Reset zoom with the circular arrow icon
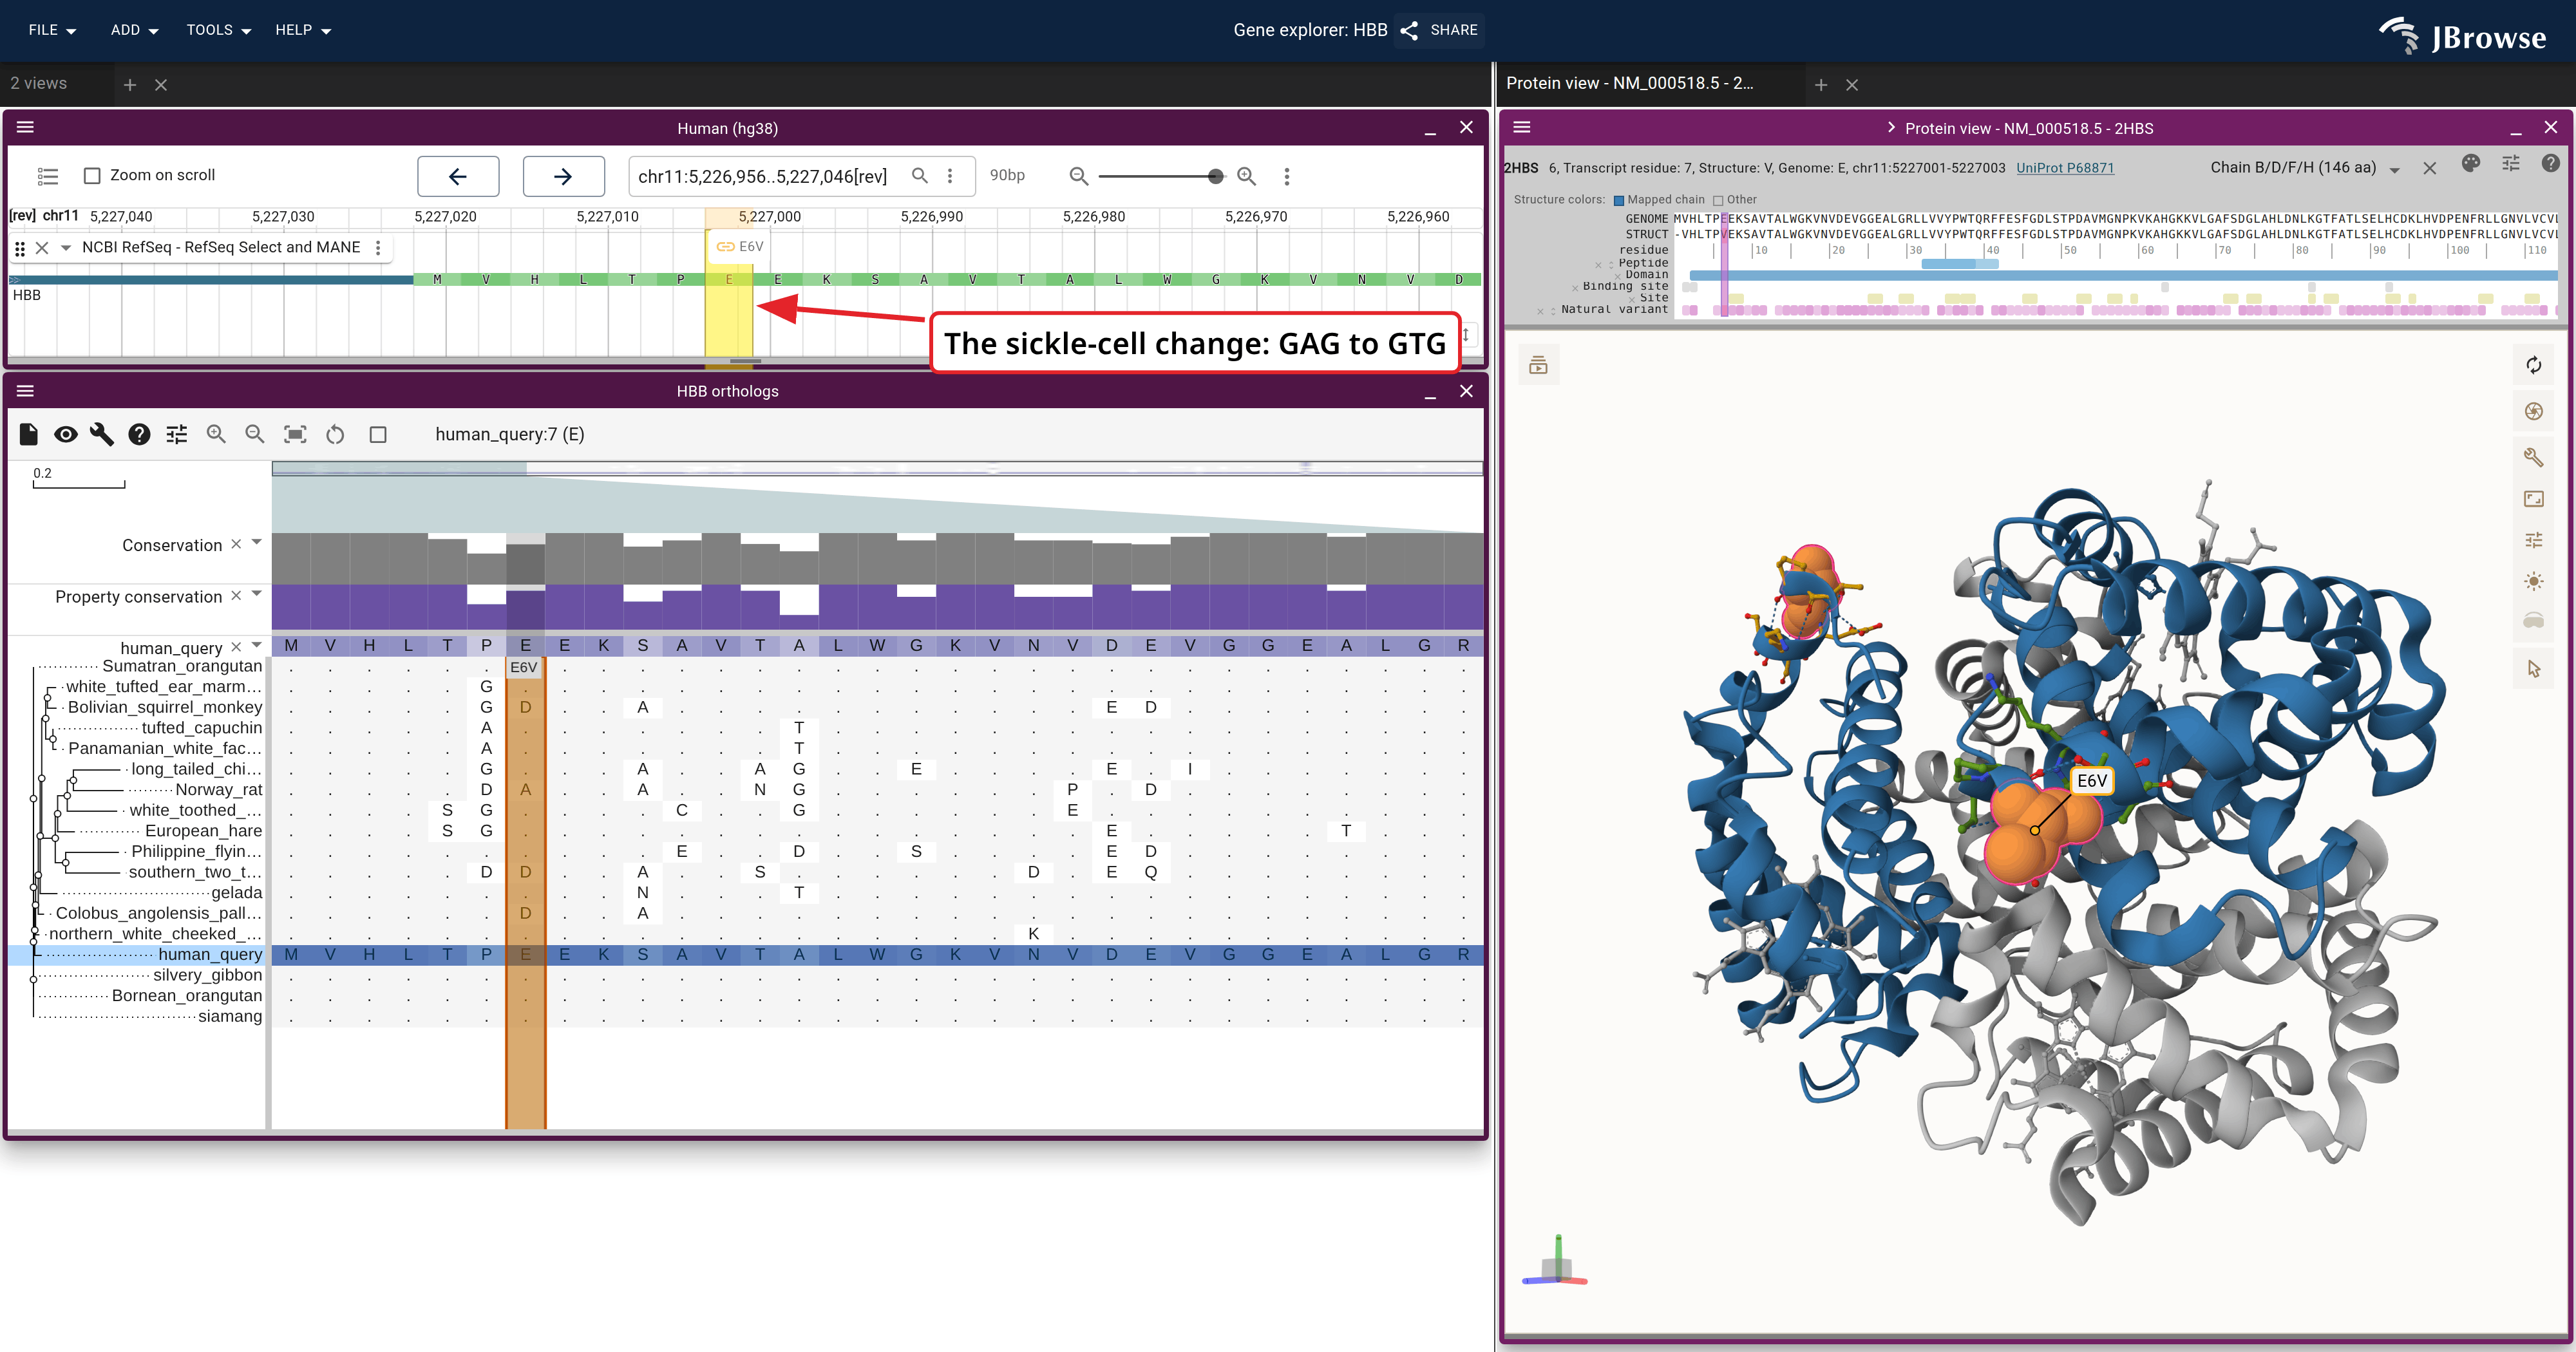Screen dimensions: 2576x1352 point(335,434)
